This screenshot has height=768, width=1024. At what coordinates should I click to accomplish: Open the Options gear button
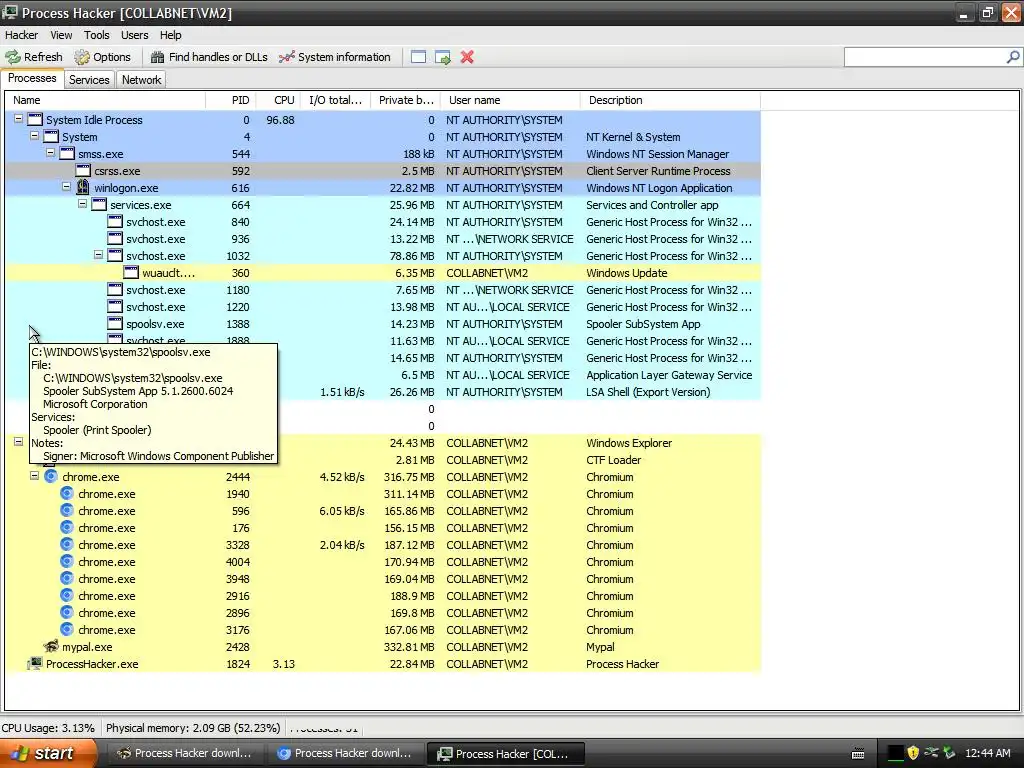click(x=103, y=57)
